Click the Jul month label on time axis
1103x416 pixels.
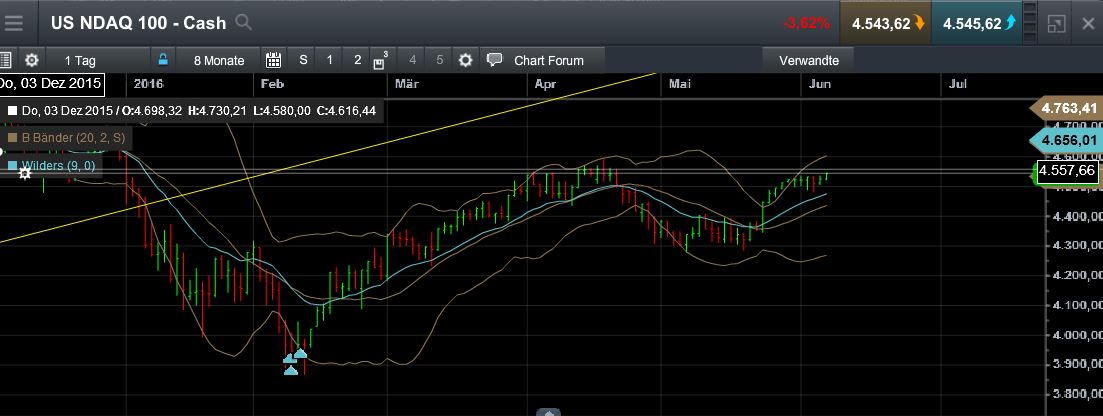tap(957, 84)
